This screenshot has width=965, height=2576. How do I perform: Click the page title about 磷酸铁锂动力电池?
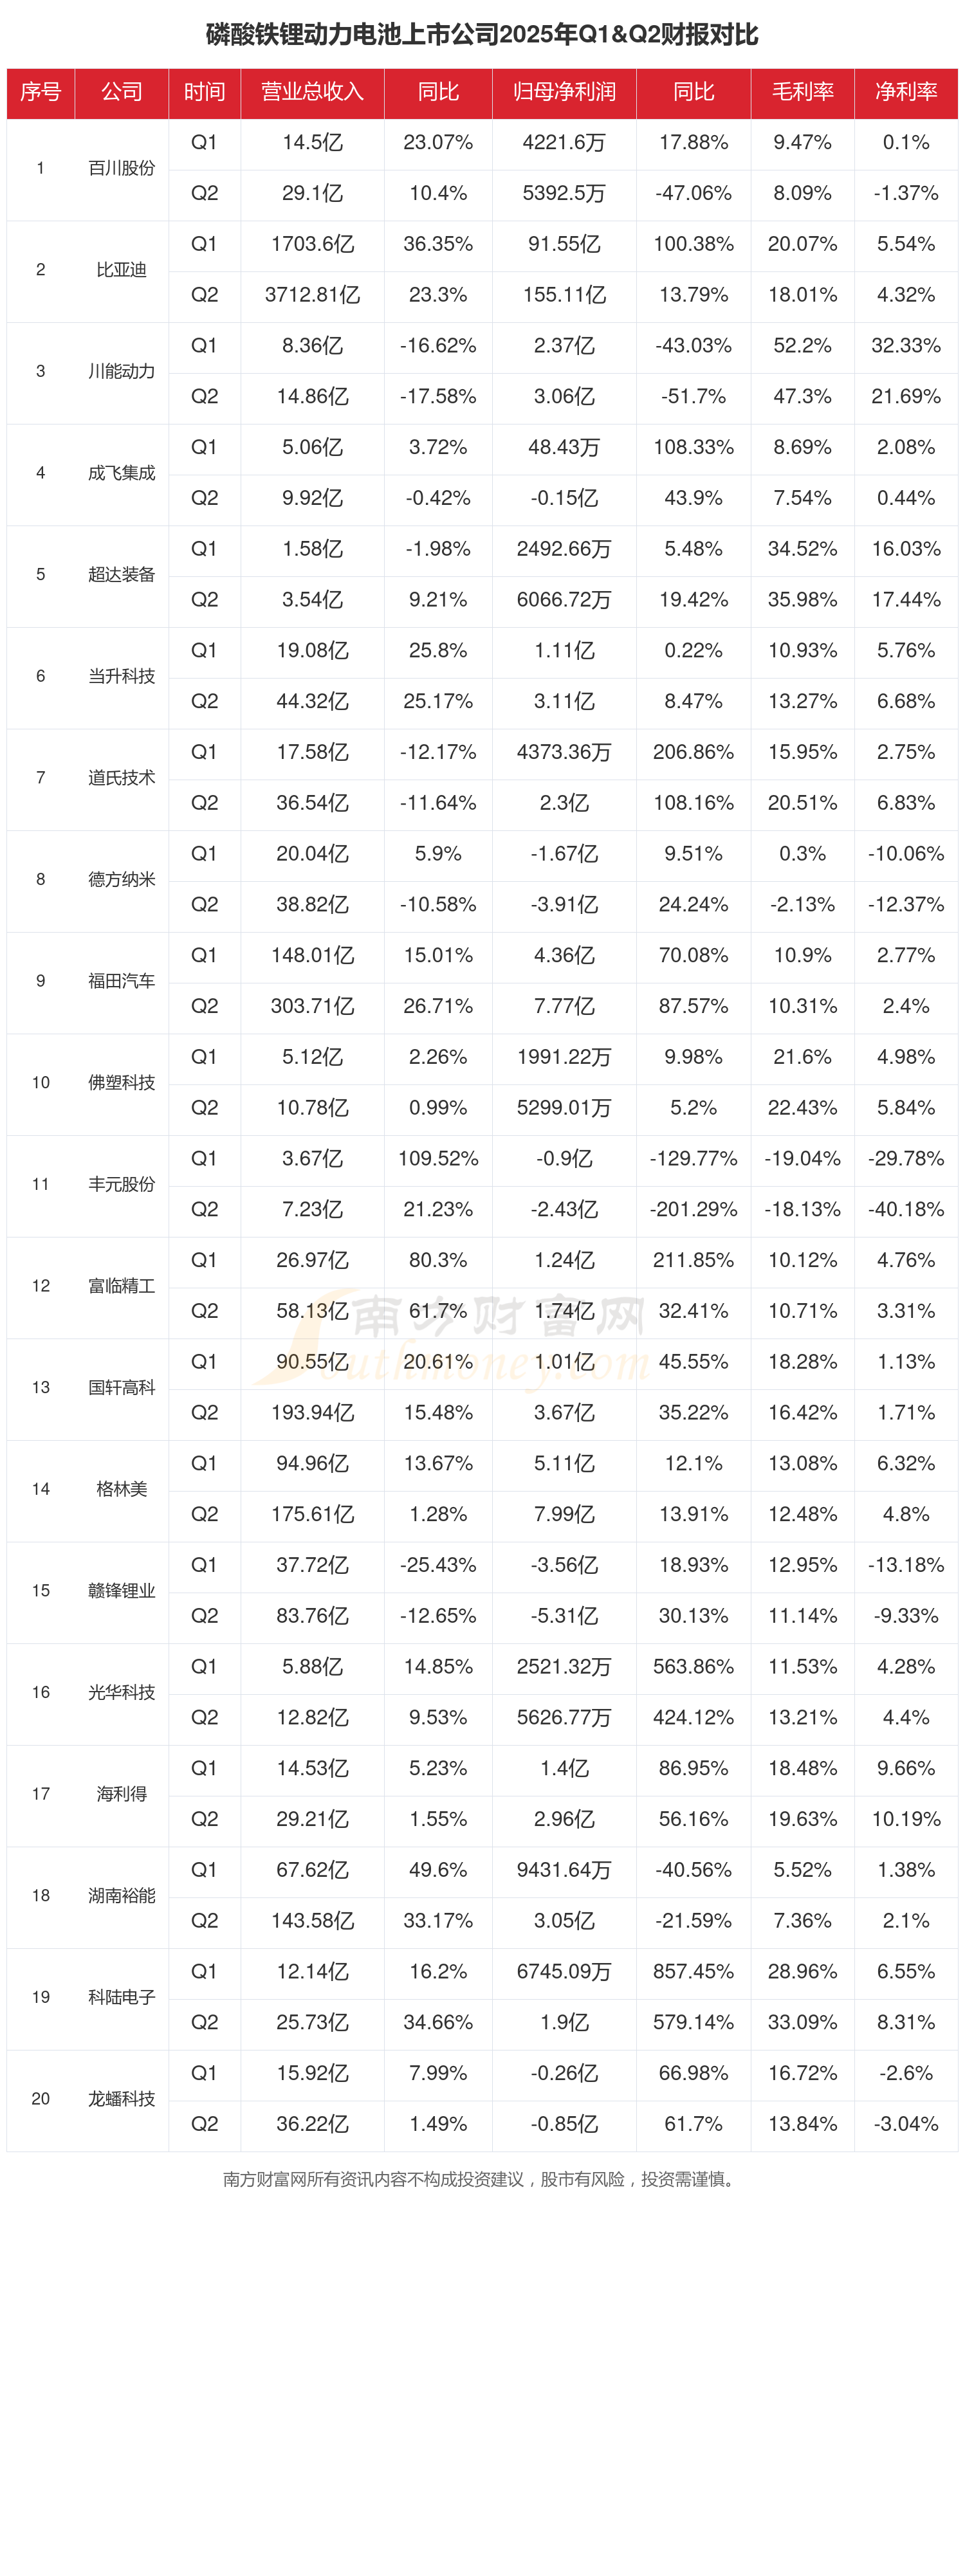(x=482, y=35)
